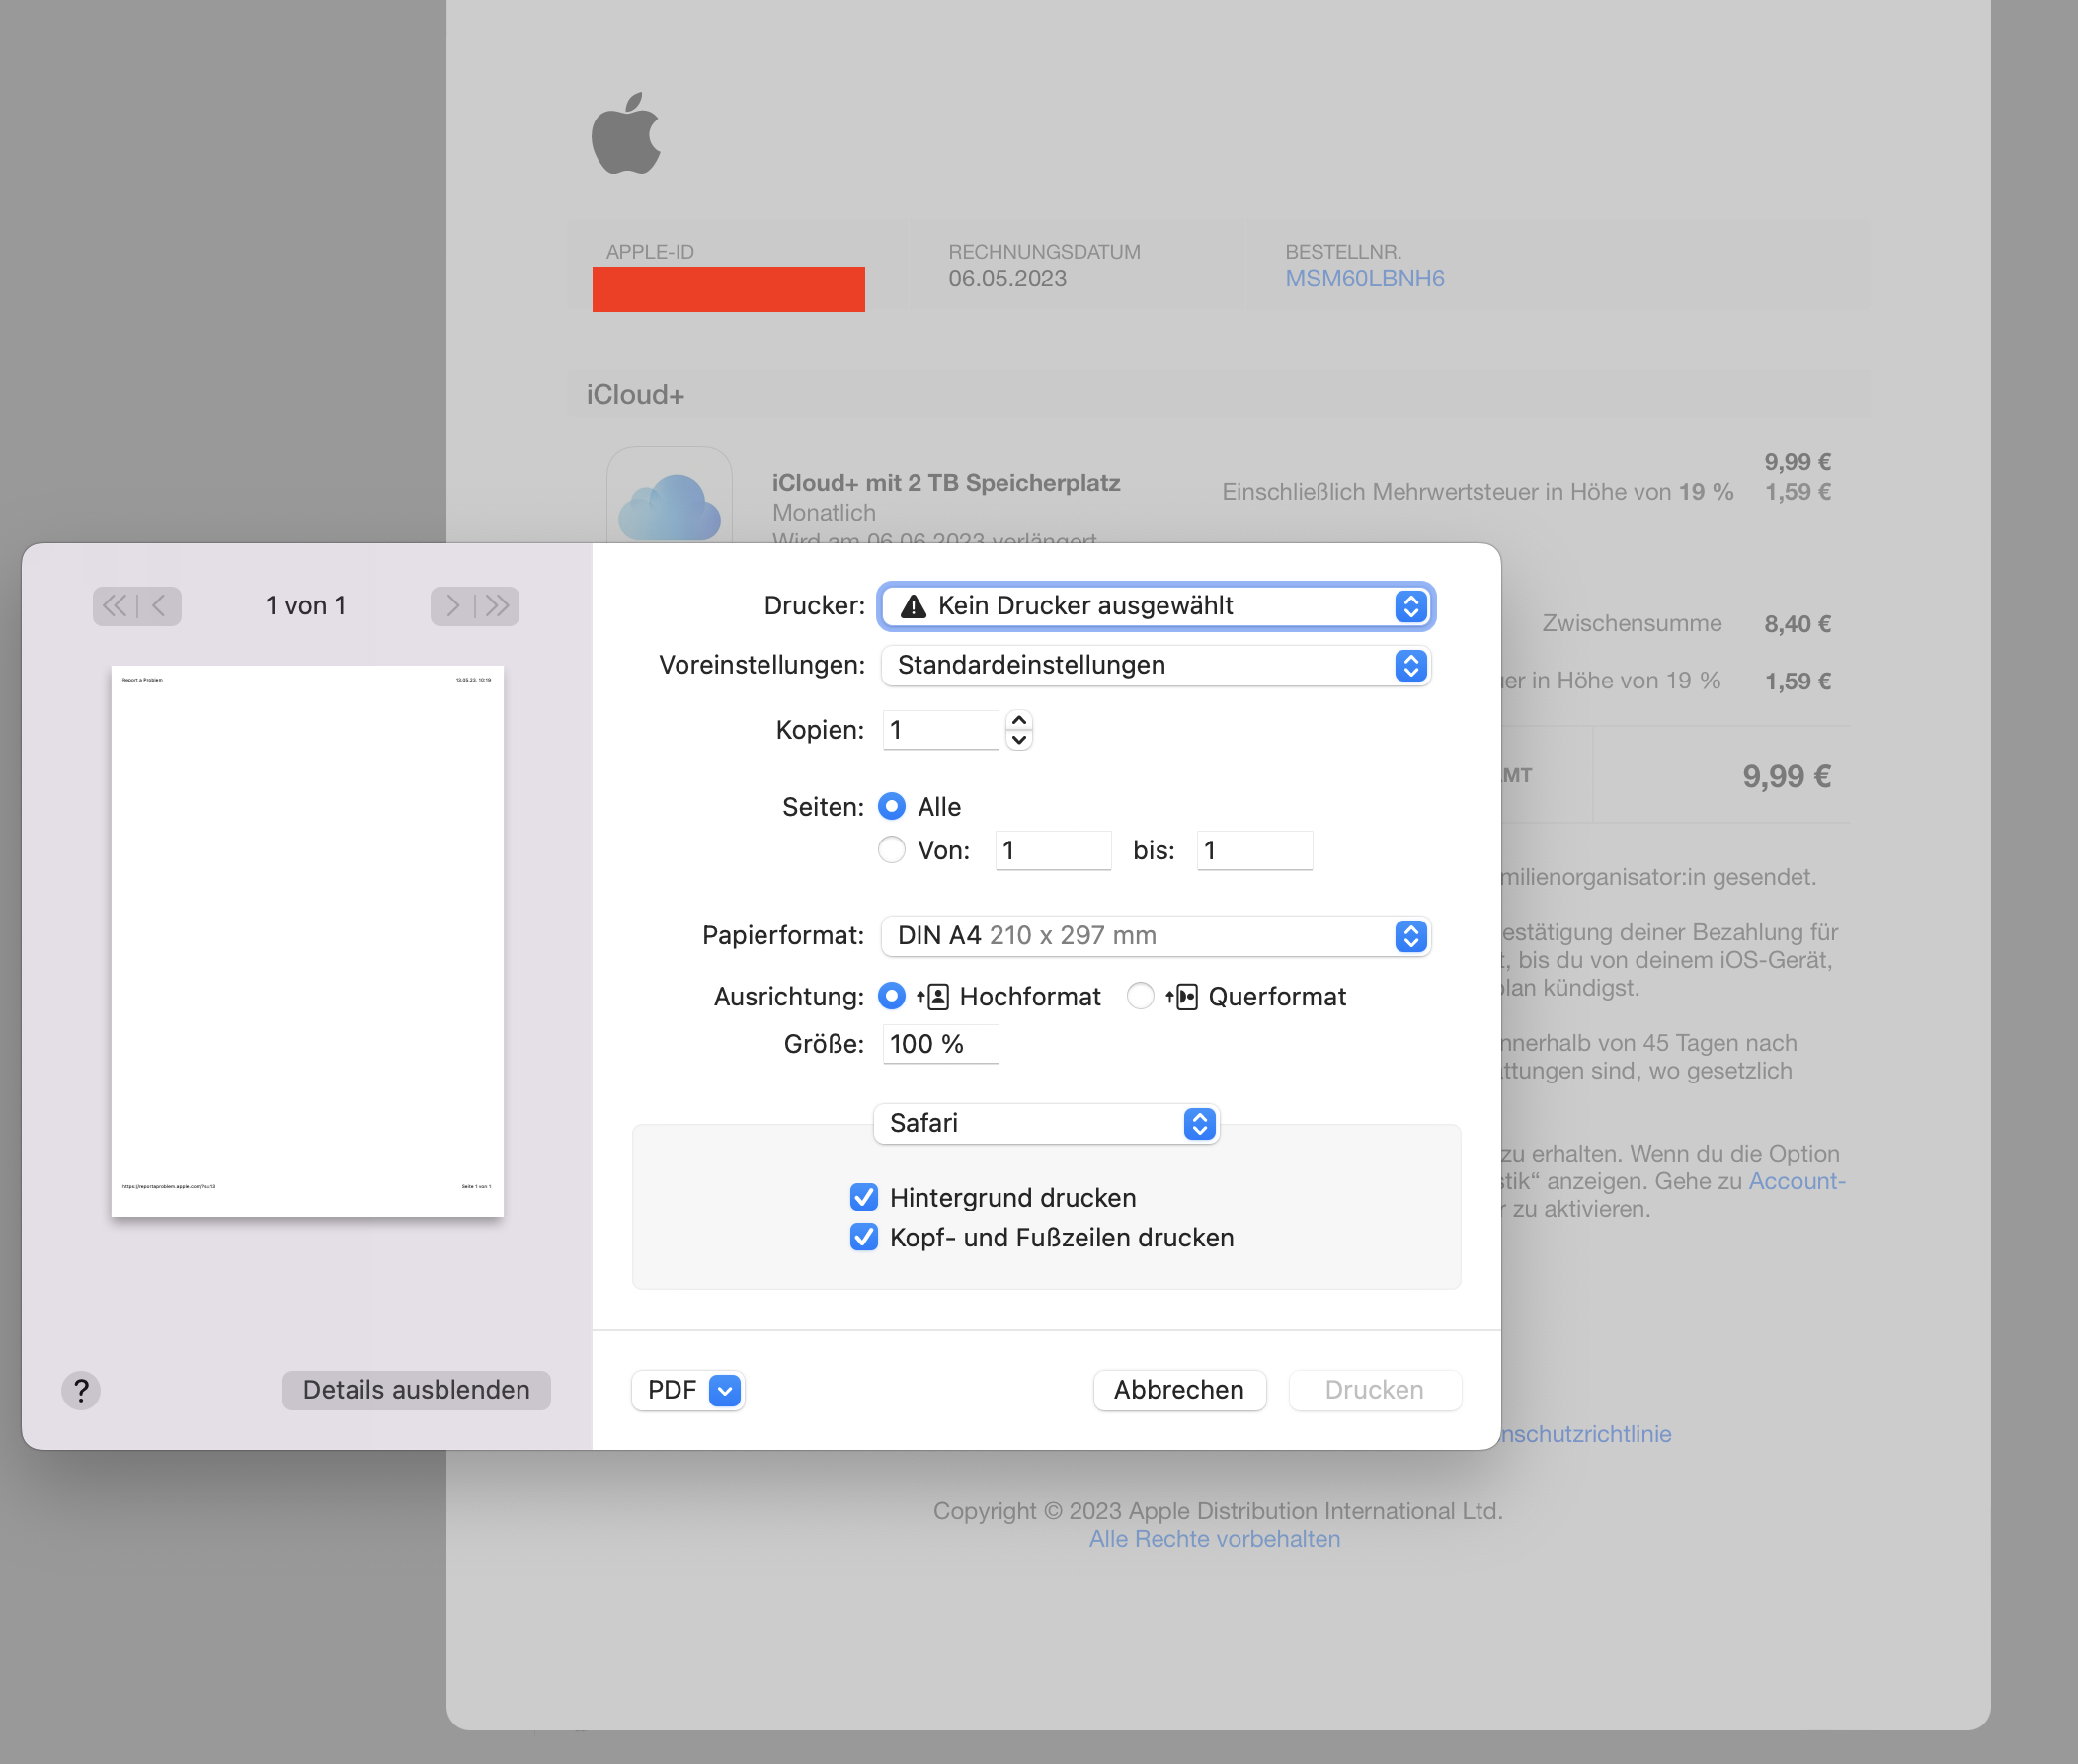Open the Papierformat DIN A4 dropdown
The height and width of the screenshot is (1764, 2078).
point(1156,936)
